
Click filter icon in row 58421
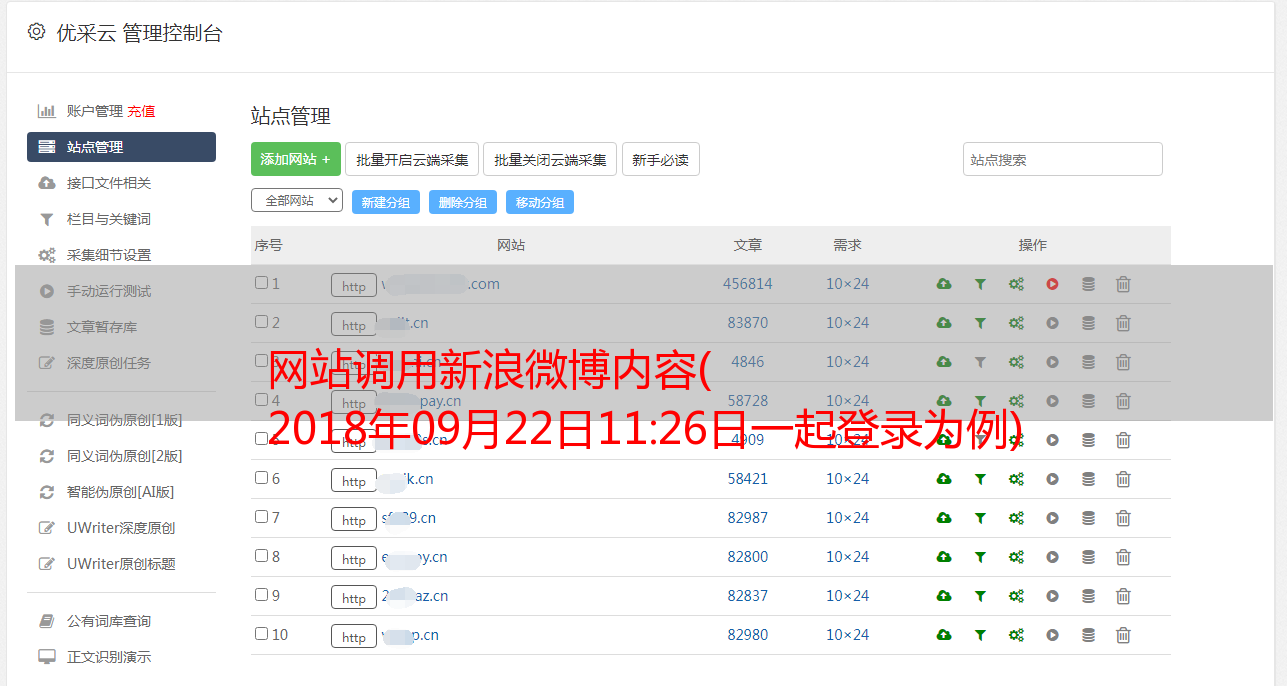tap(980, 479)
